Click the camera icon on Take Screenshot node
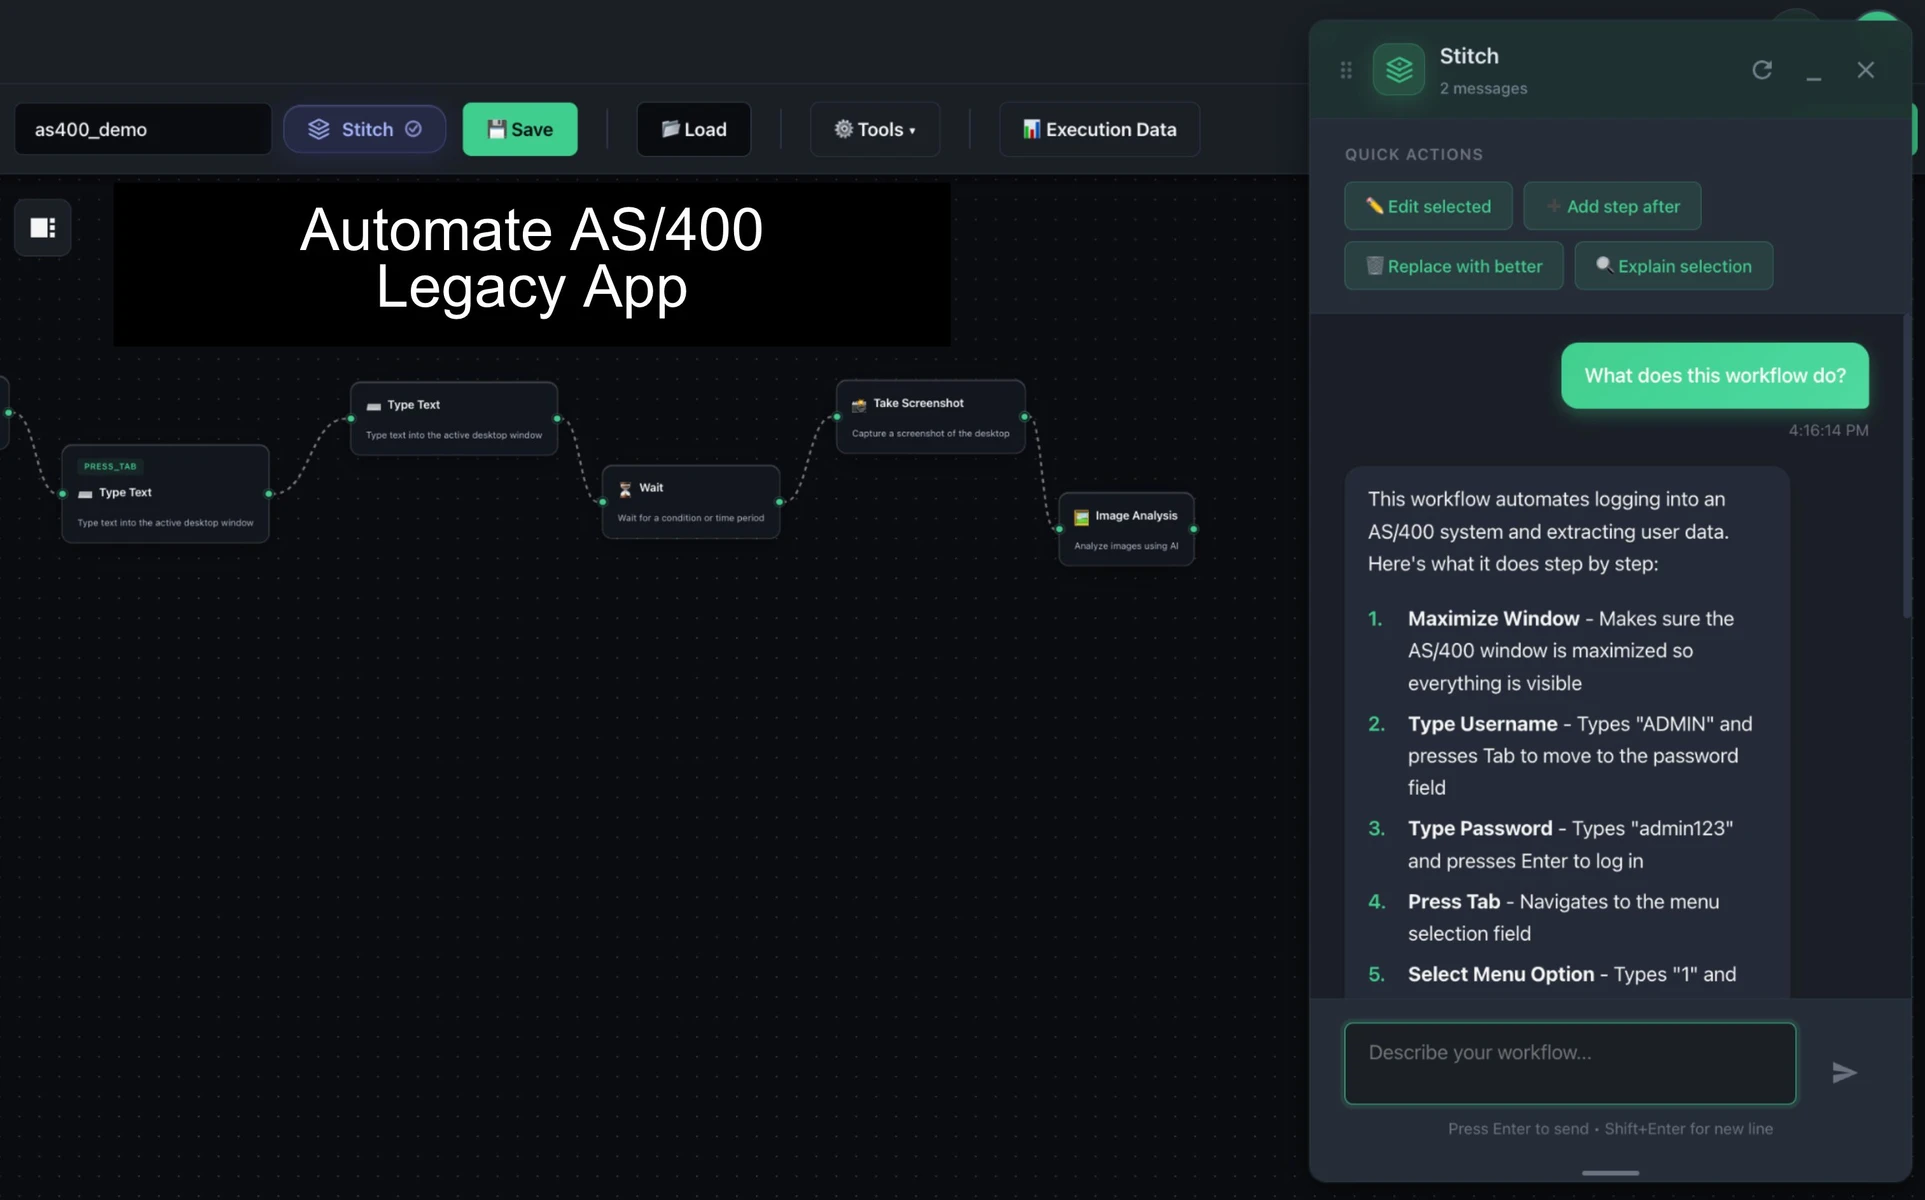 pyautogui.click(x=859, y=404)
